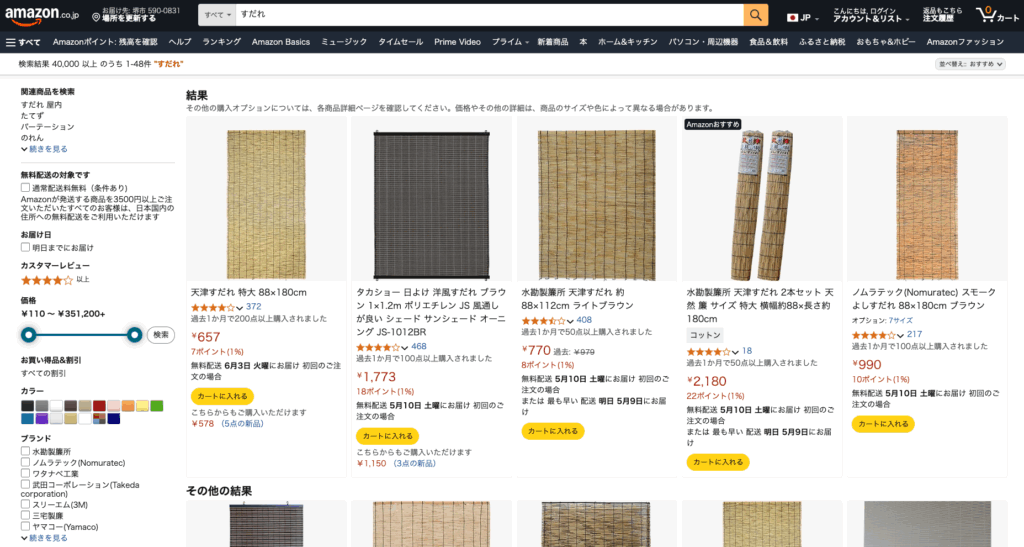Open タイムセール nav item

(x=401, y=42)
